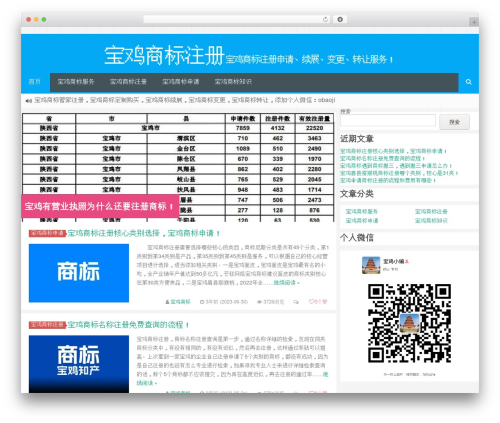Click the table cell with value 4132

pos(277,128)
